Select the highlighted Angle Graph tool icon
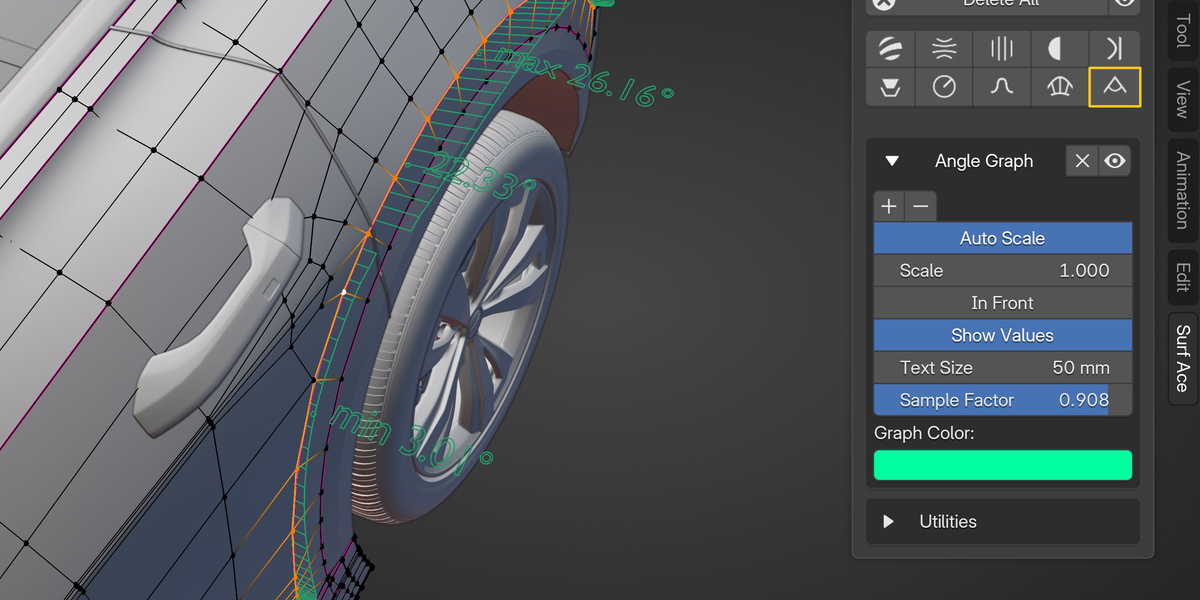 (x=1114, y=87)
